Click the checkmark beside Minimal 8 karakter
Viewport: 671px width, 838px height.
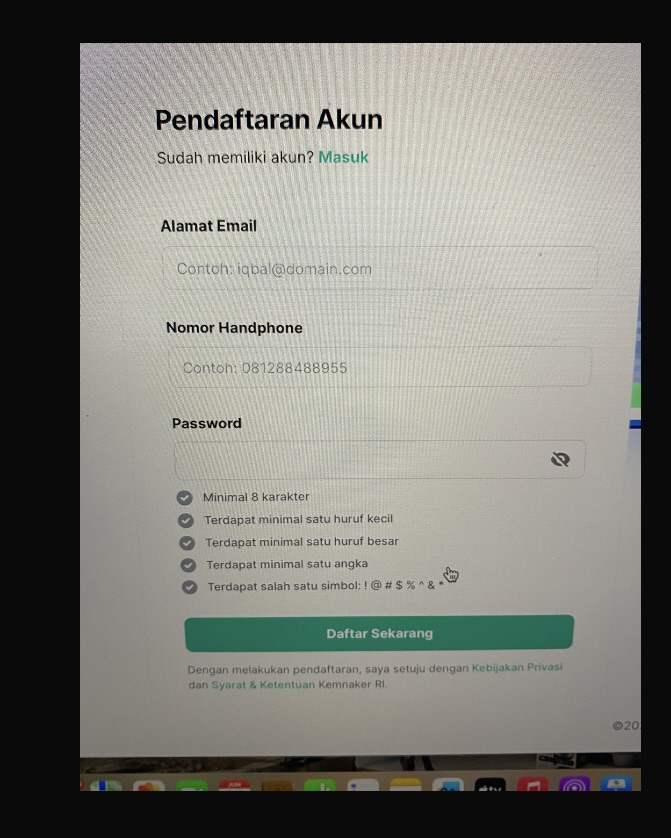point(184,498)
